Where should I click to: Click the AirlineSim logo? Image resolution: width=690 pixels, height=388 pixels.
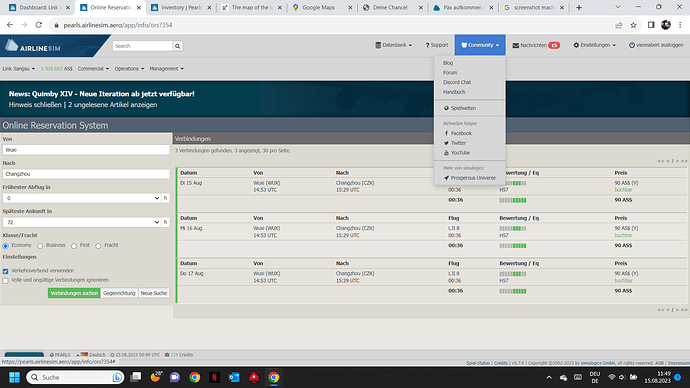pos(33,46)
